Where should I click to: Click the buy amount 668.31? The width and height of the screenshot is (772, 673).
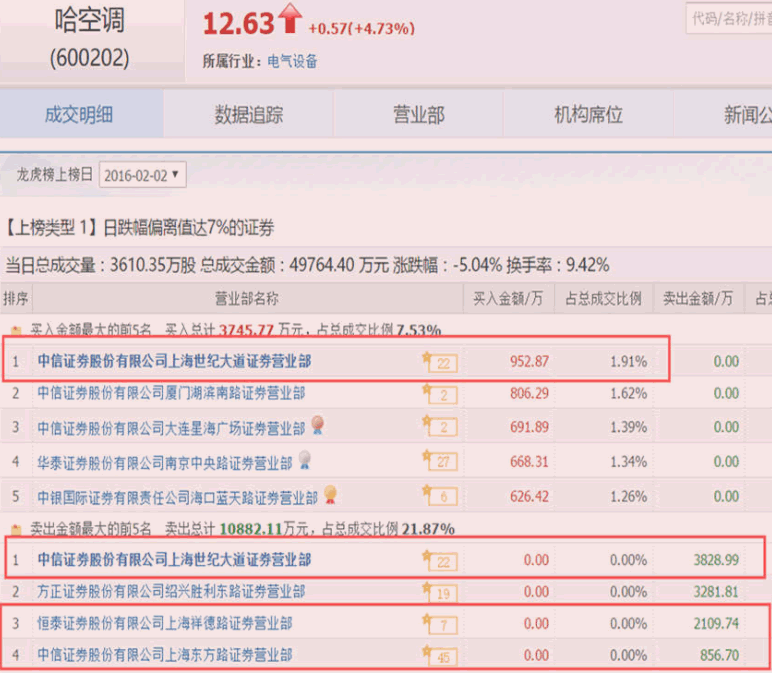point(529,461)
